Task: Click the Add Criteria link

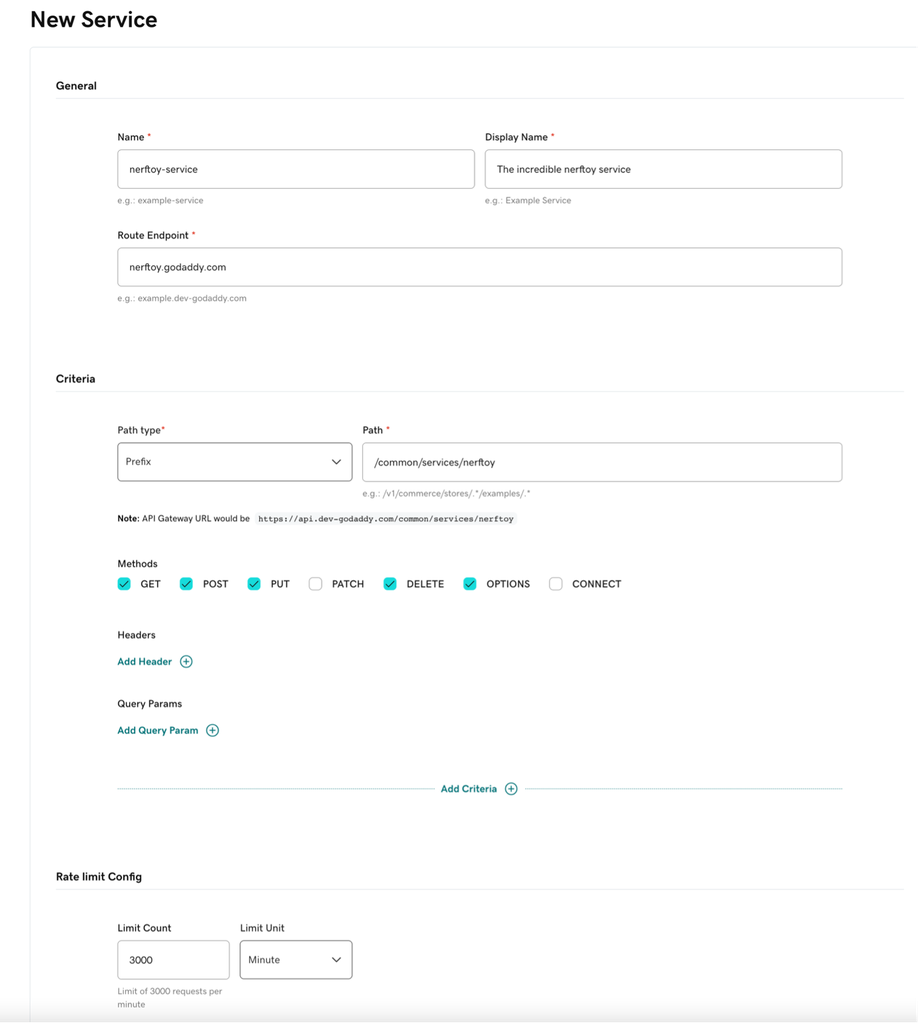Action: point(468,789)
